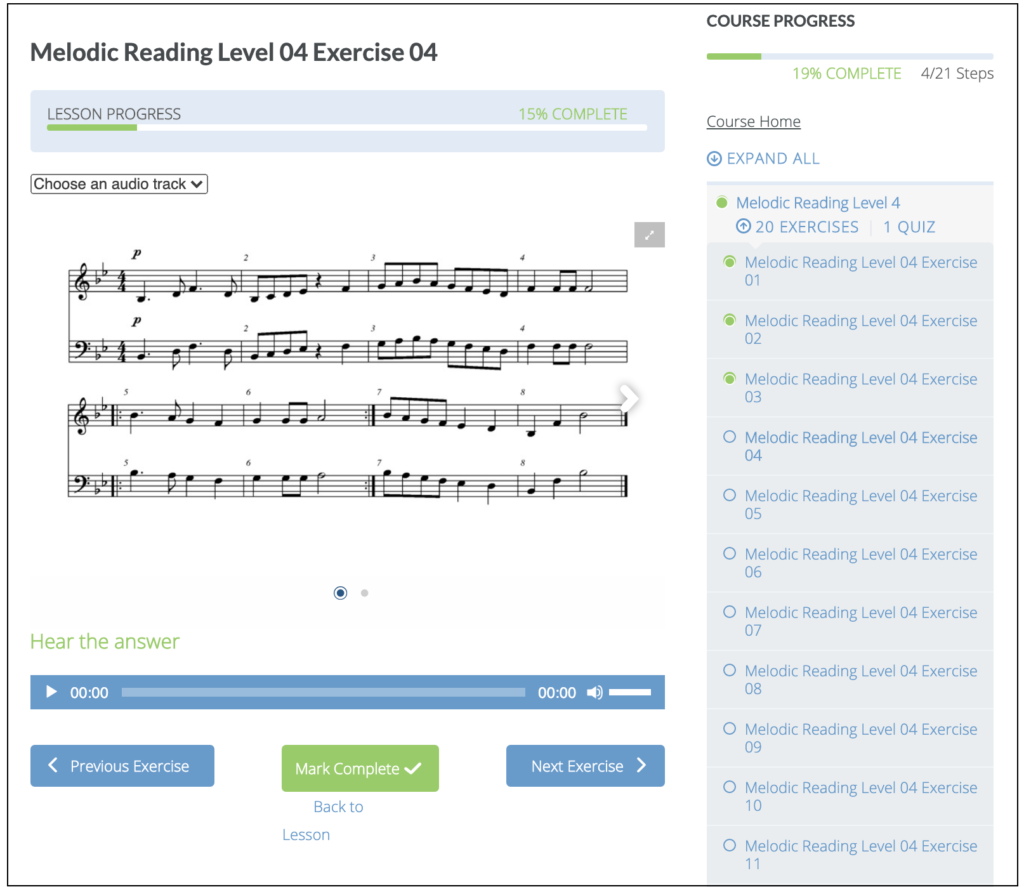Screen dimensions: 1024x887
Task: Open the Course Home link
Action: click(x=753, y=122)
